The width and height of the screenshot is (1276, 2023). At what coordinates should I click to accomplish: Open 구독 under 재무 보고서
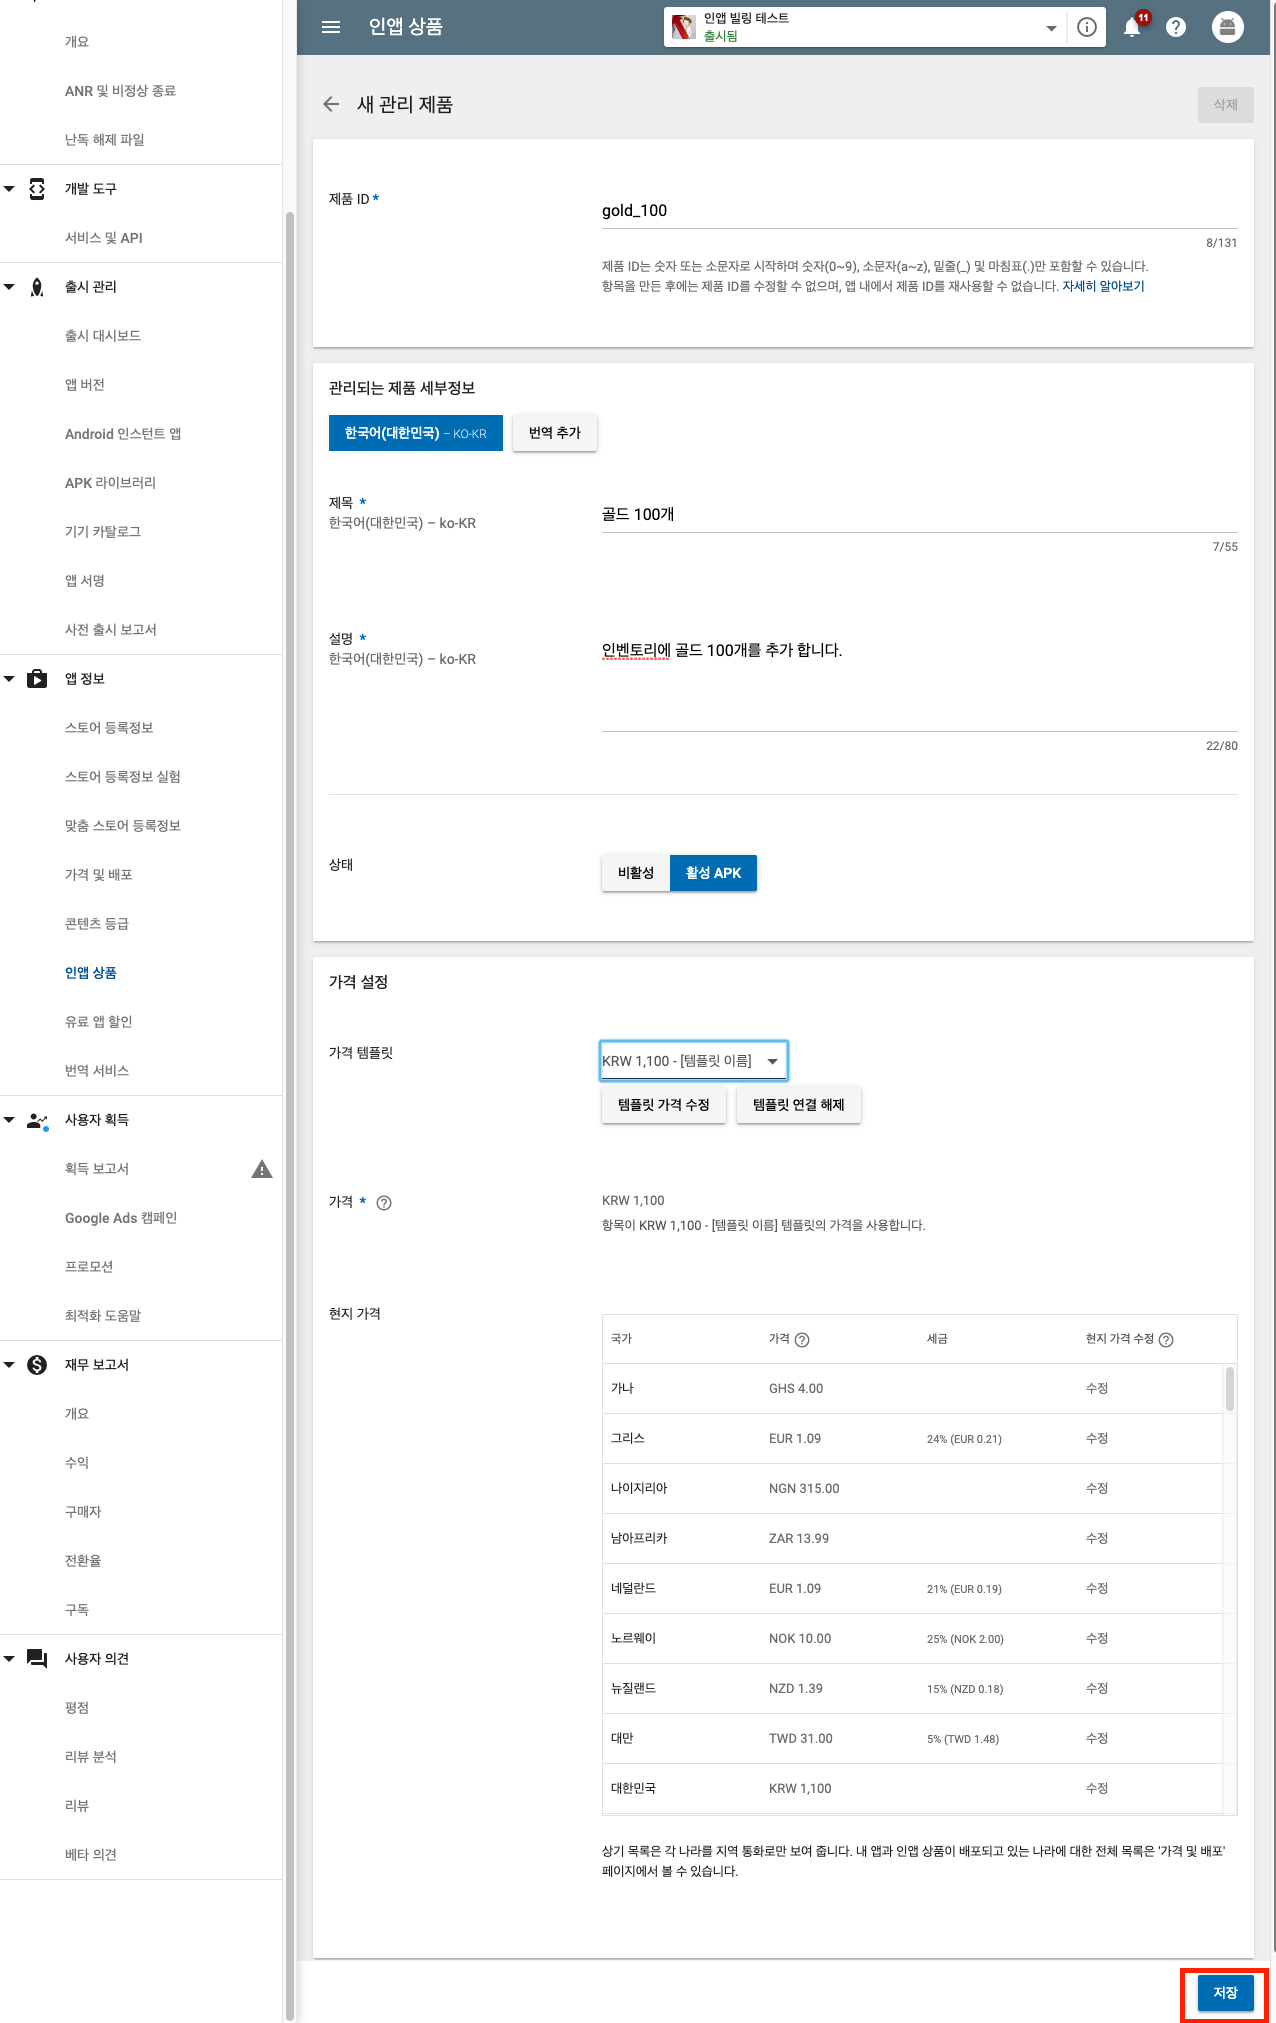pos(77,1610)
